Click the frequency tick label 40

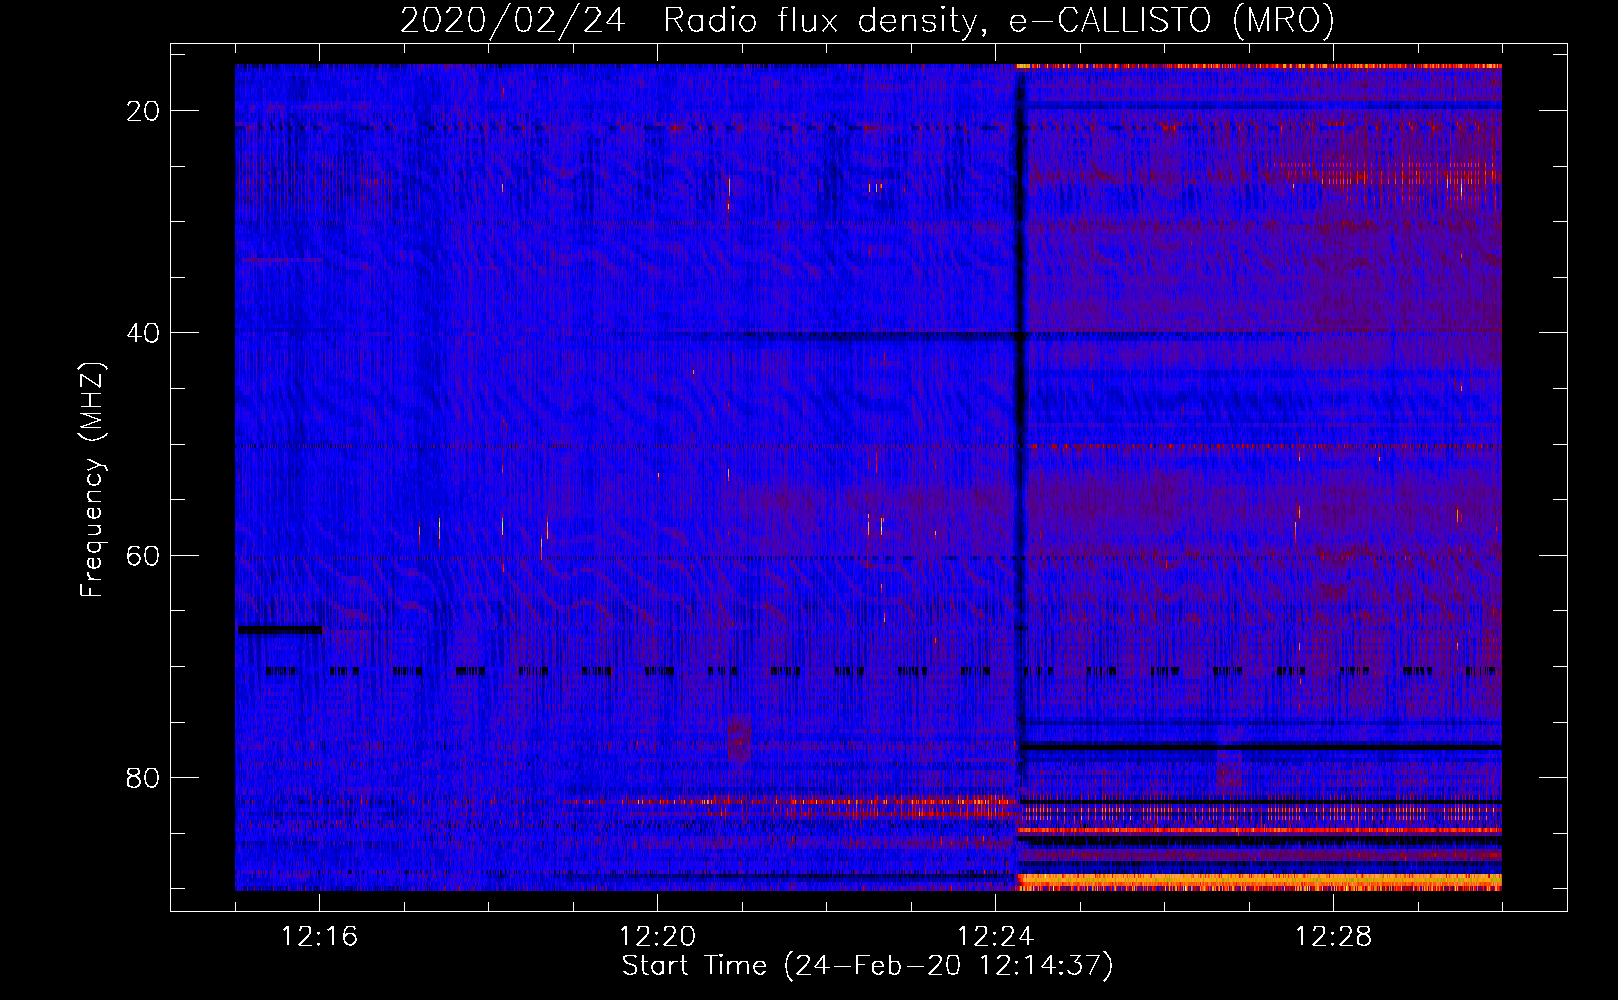[x=143, y=333]
